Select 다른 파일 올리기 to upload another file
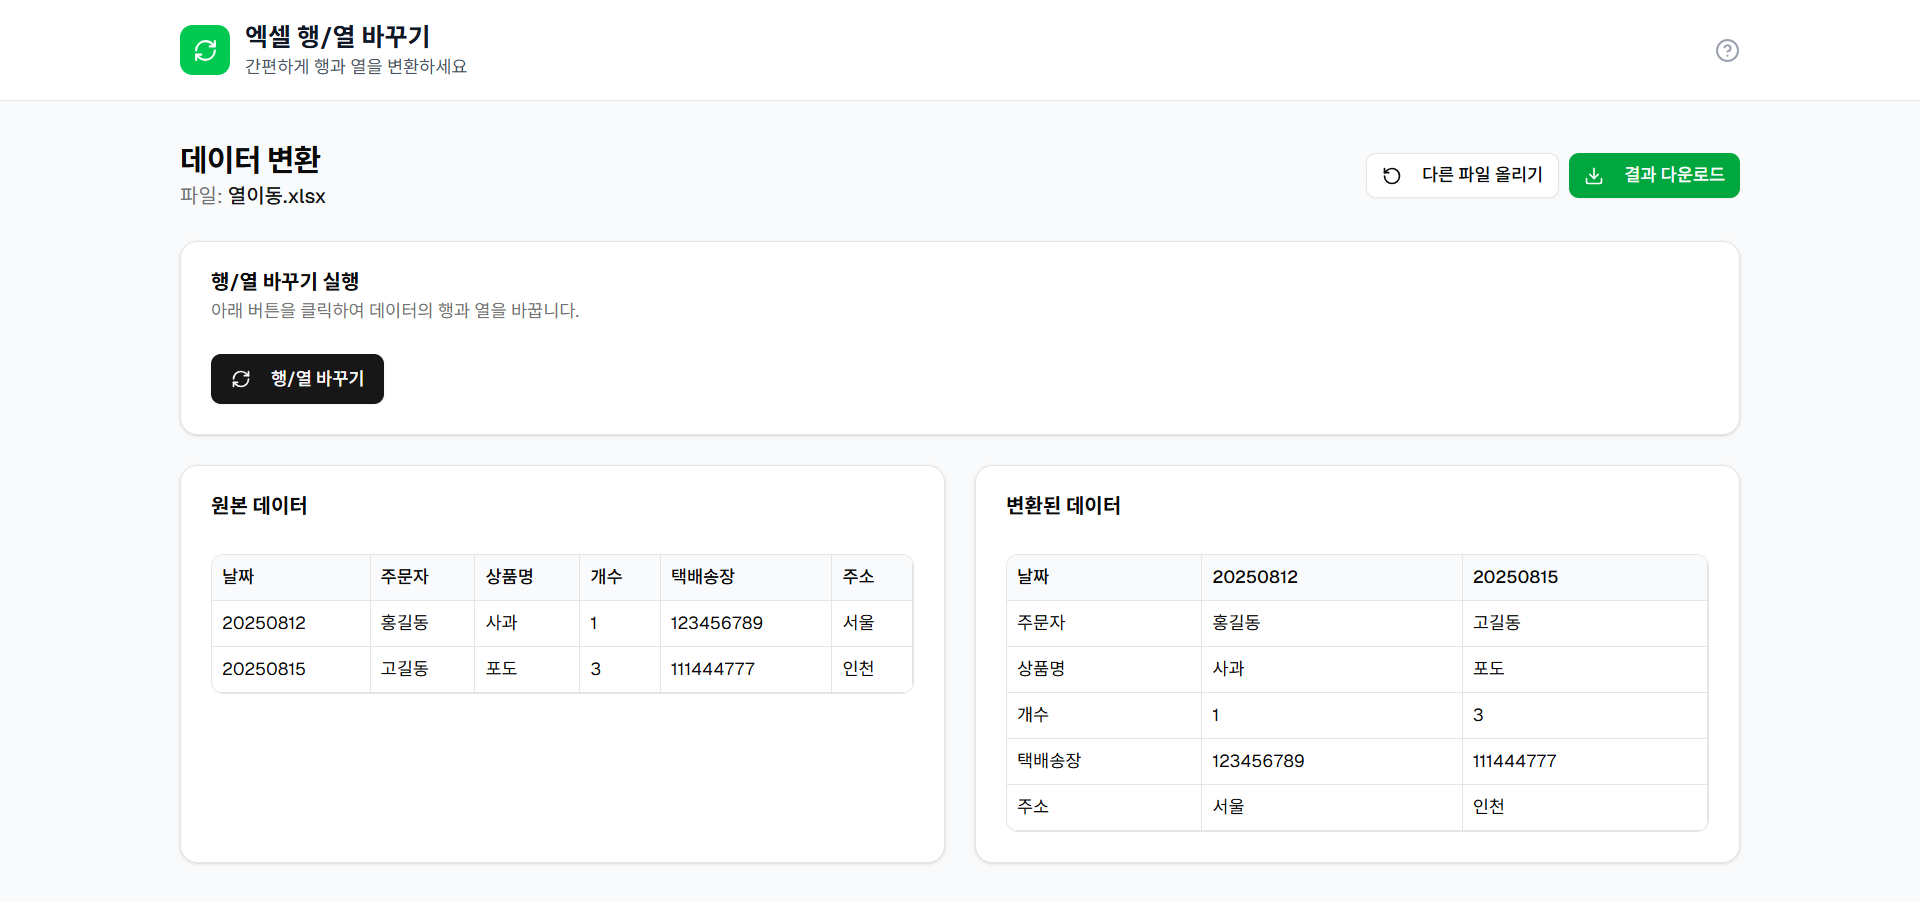Image resolution: width=1920 pixels, height=902 pixels. [x=1461, y=175]
